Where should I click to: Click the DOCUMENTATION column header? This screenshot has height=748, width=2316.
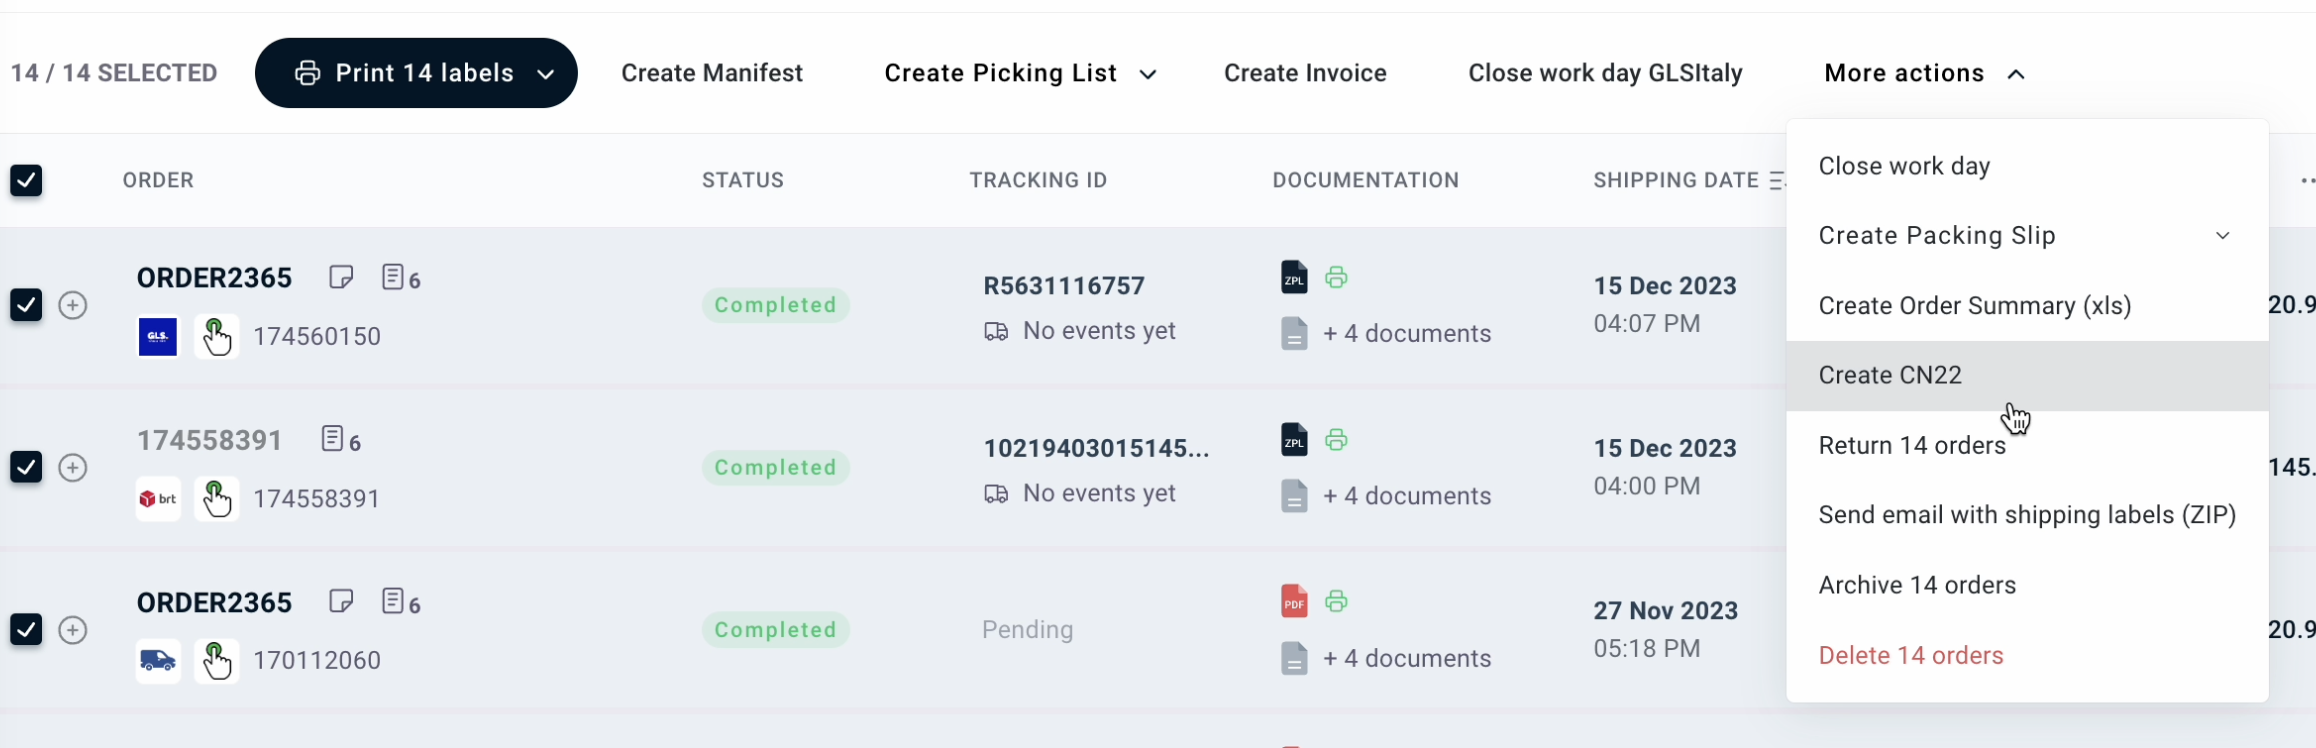[1366, 180]
